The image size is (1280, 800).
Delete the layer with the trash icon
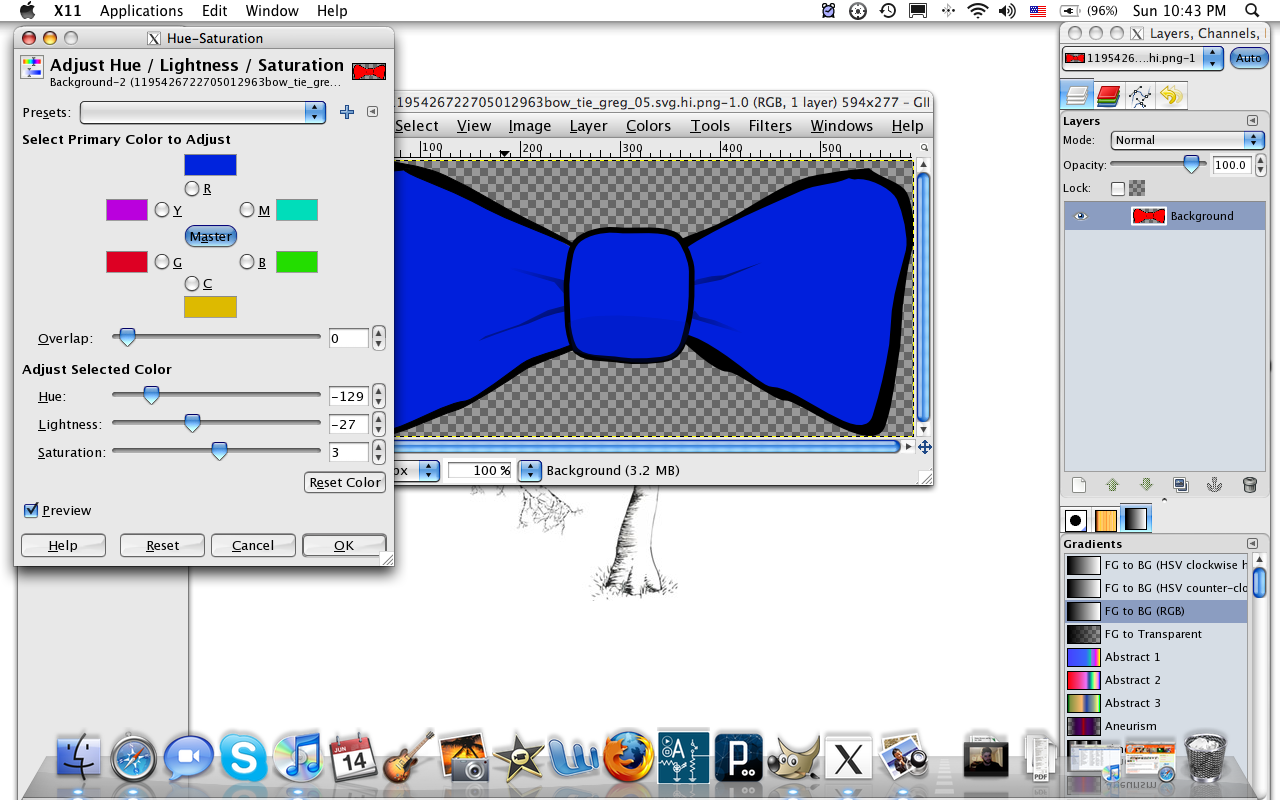click(1249, 485)
